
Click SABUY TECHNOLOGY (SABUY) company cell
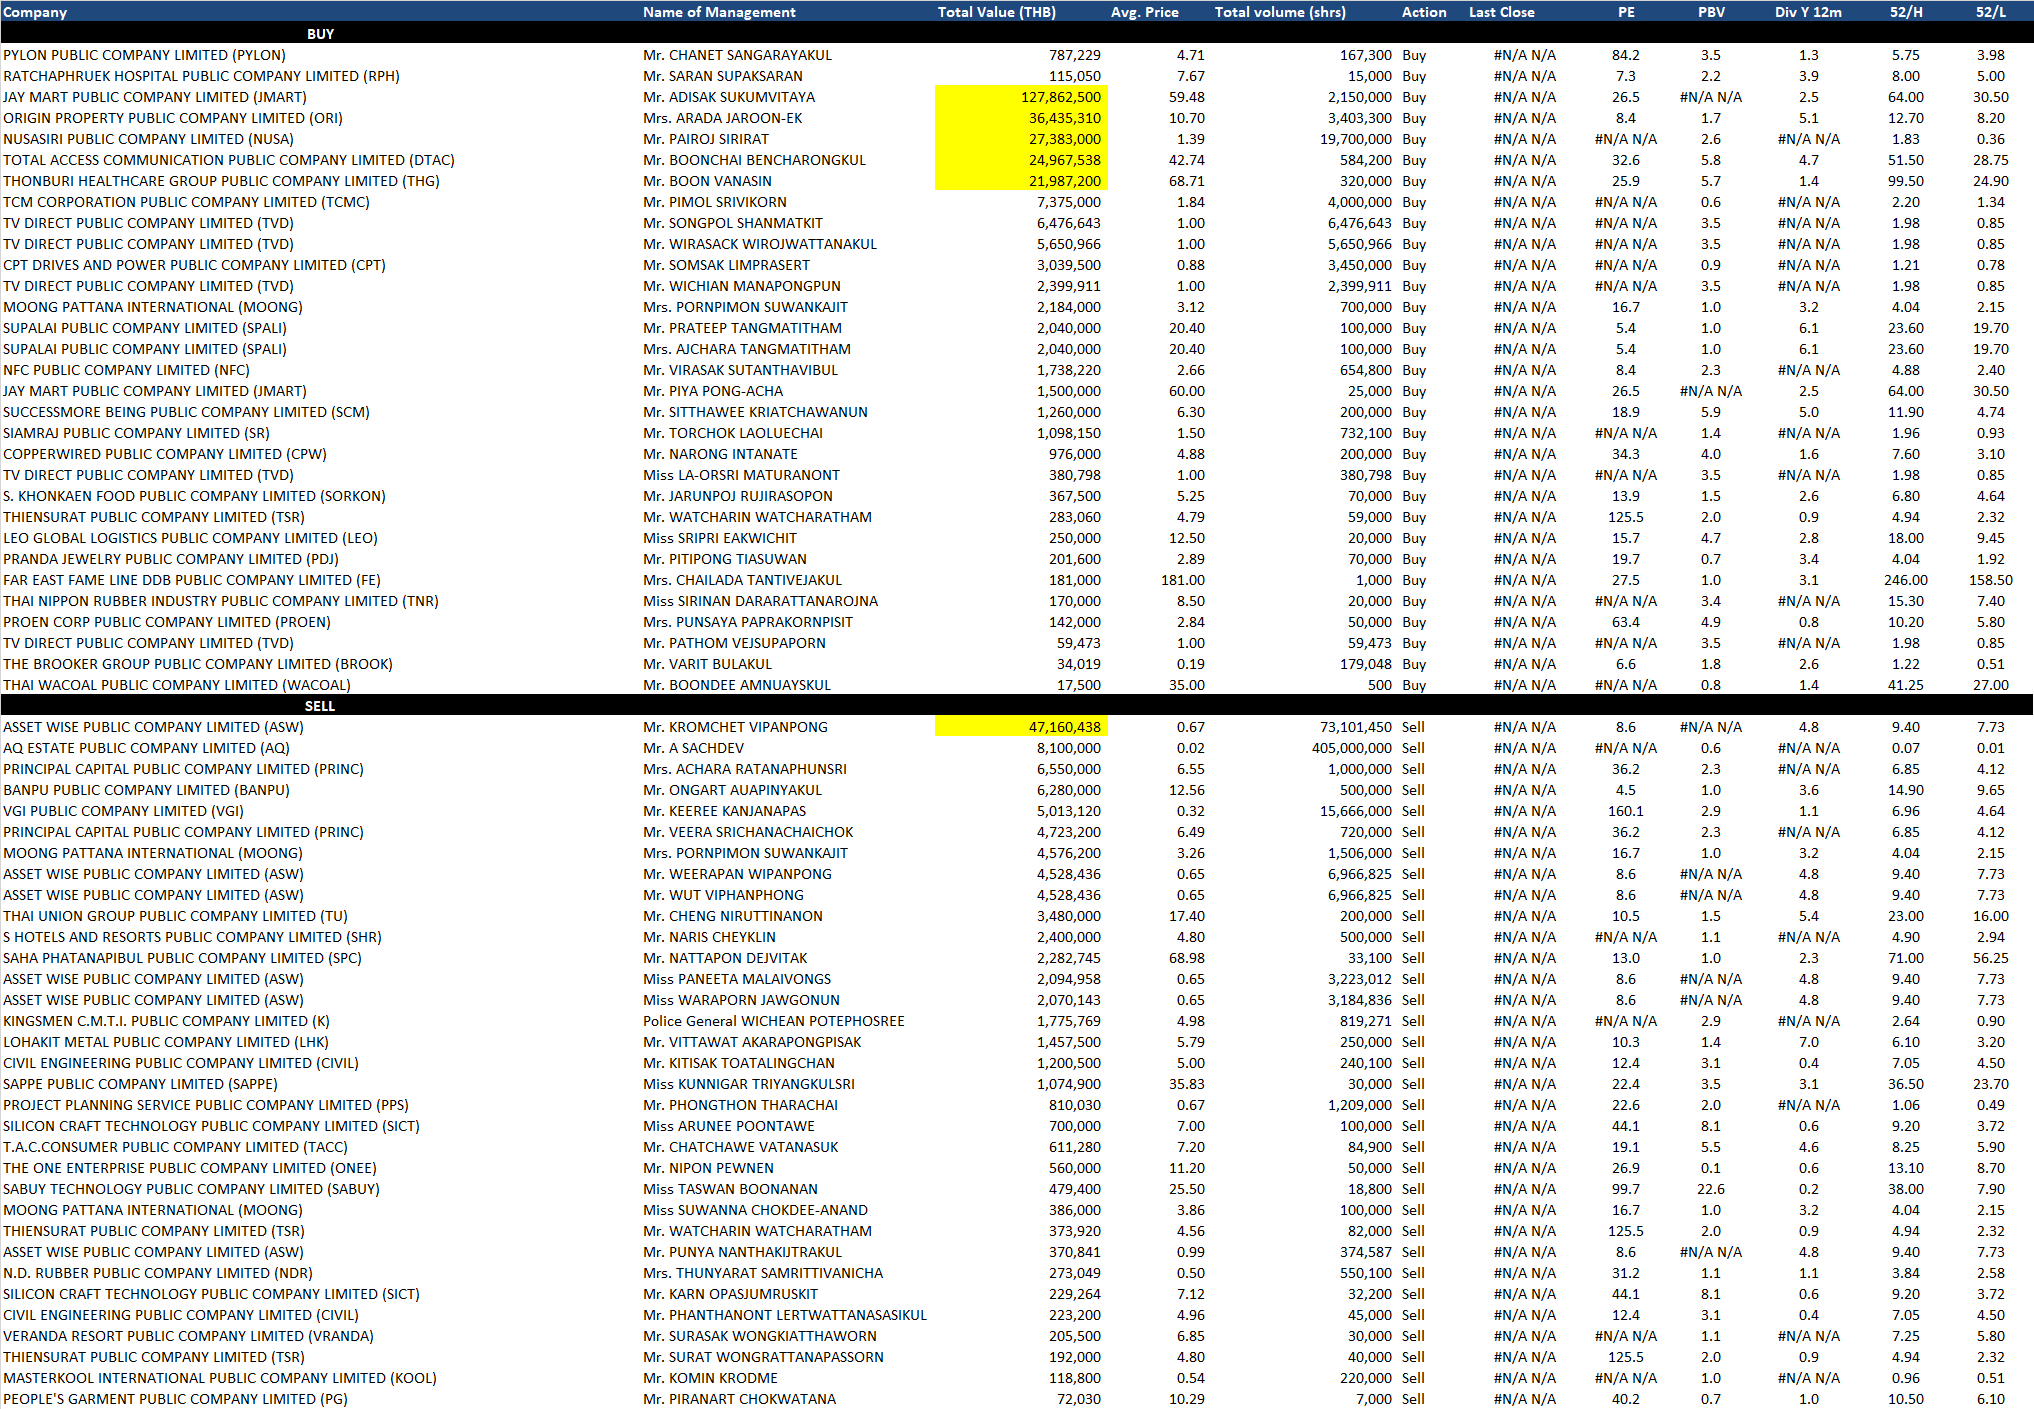coord(191,1189)
